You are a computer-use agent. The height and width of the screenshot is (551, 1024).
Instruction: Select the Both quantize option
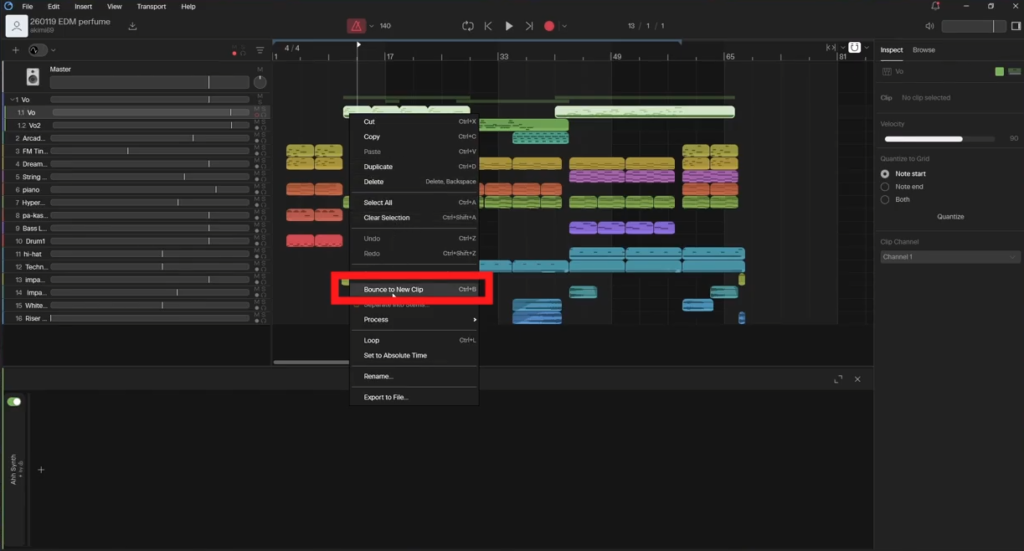pyautogui.click(x=885, y=199)
